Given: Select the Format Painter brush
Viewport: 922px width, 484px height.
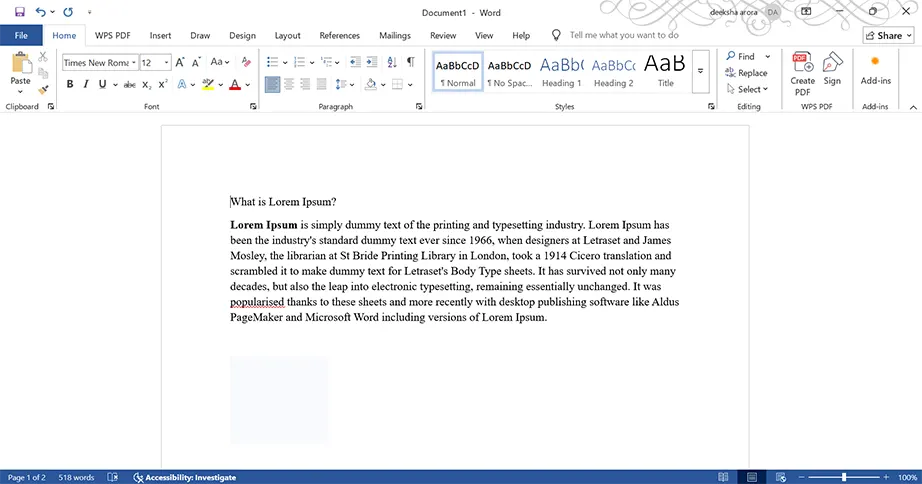Looking at the screenshot, I should point(43,90).
